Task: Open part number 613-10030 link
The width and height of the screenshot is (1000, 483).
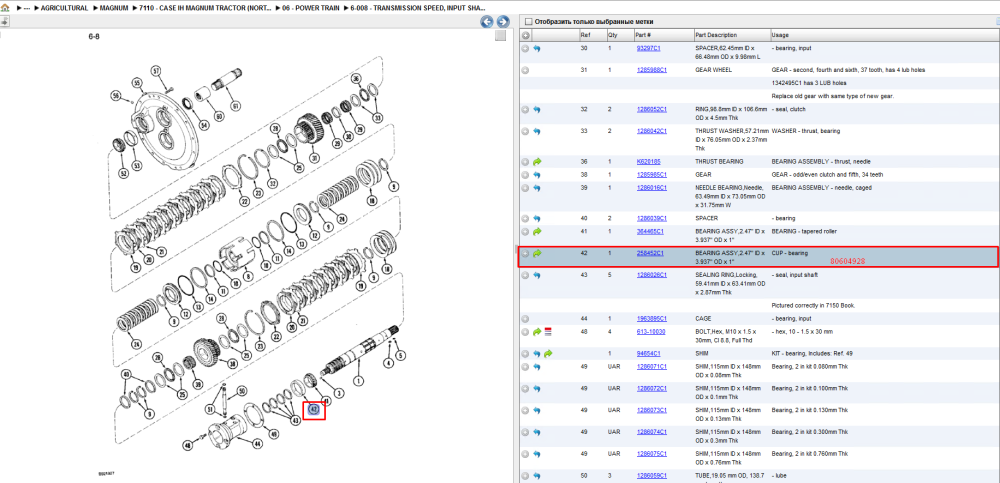Action: (x=650, y=332)
